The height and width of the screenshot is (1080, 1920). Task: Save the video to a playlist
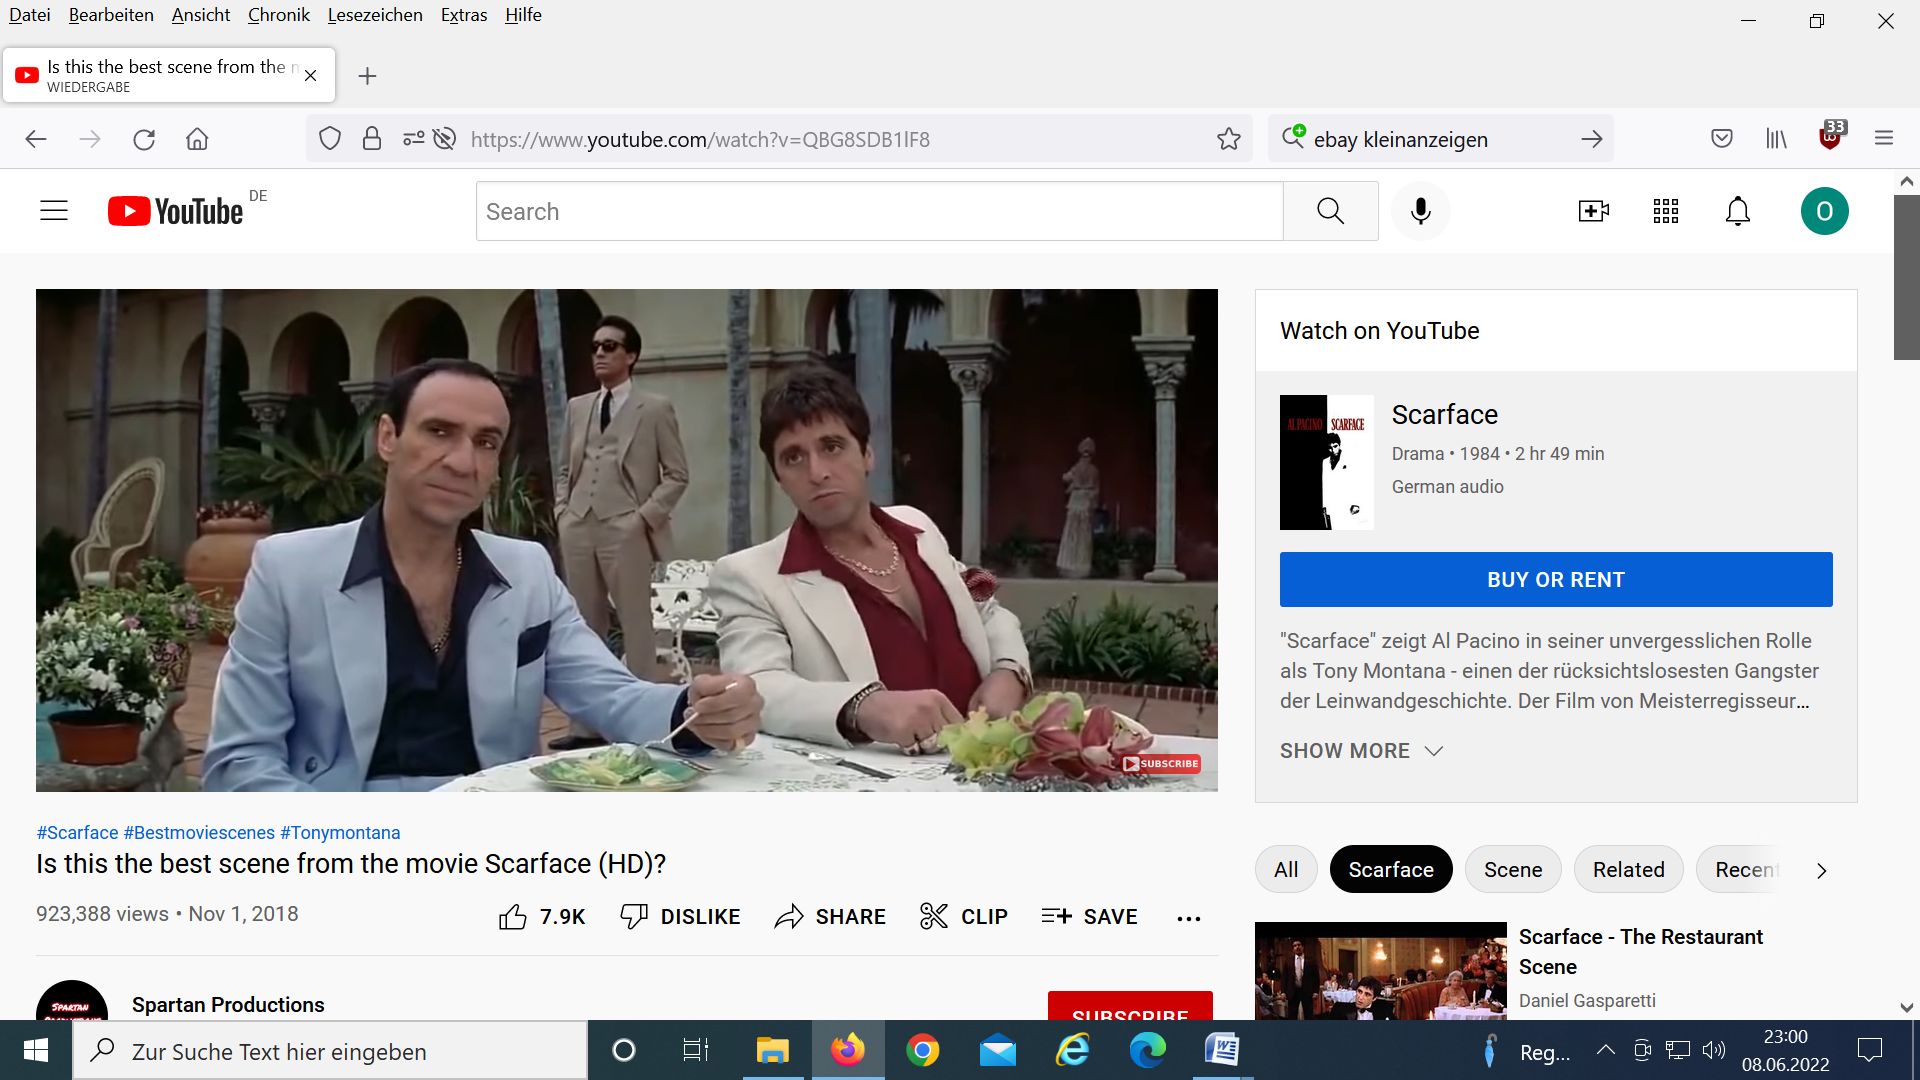pos(1089,916)
